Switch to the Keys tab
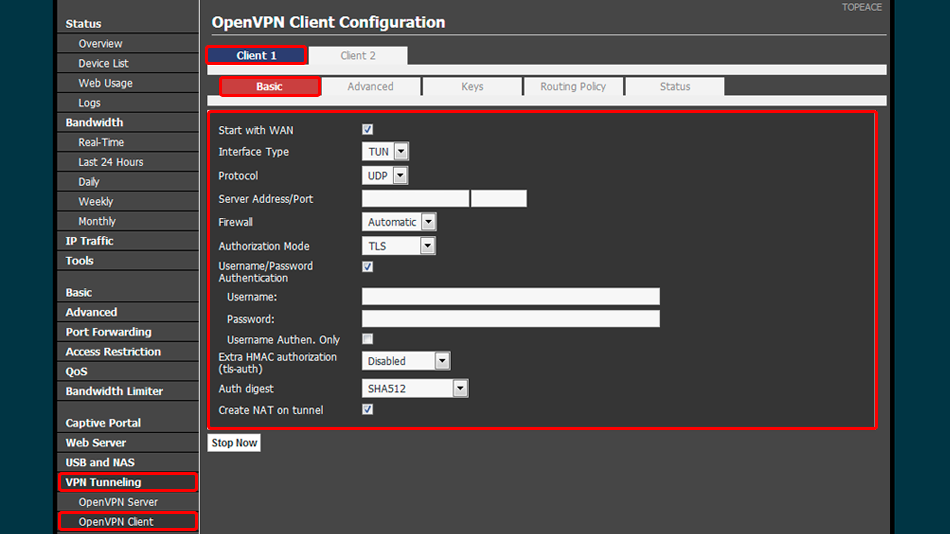Viewport: 950px width, 534px height. [x=472, y=87]
